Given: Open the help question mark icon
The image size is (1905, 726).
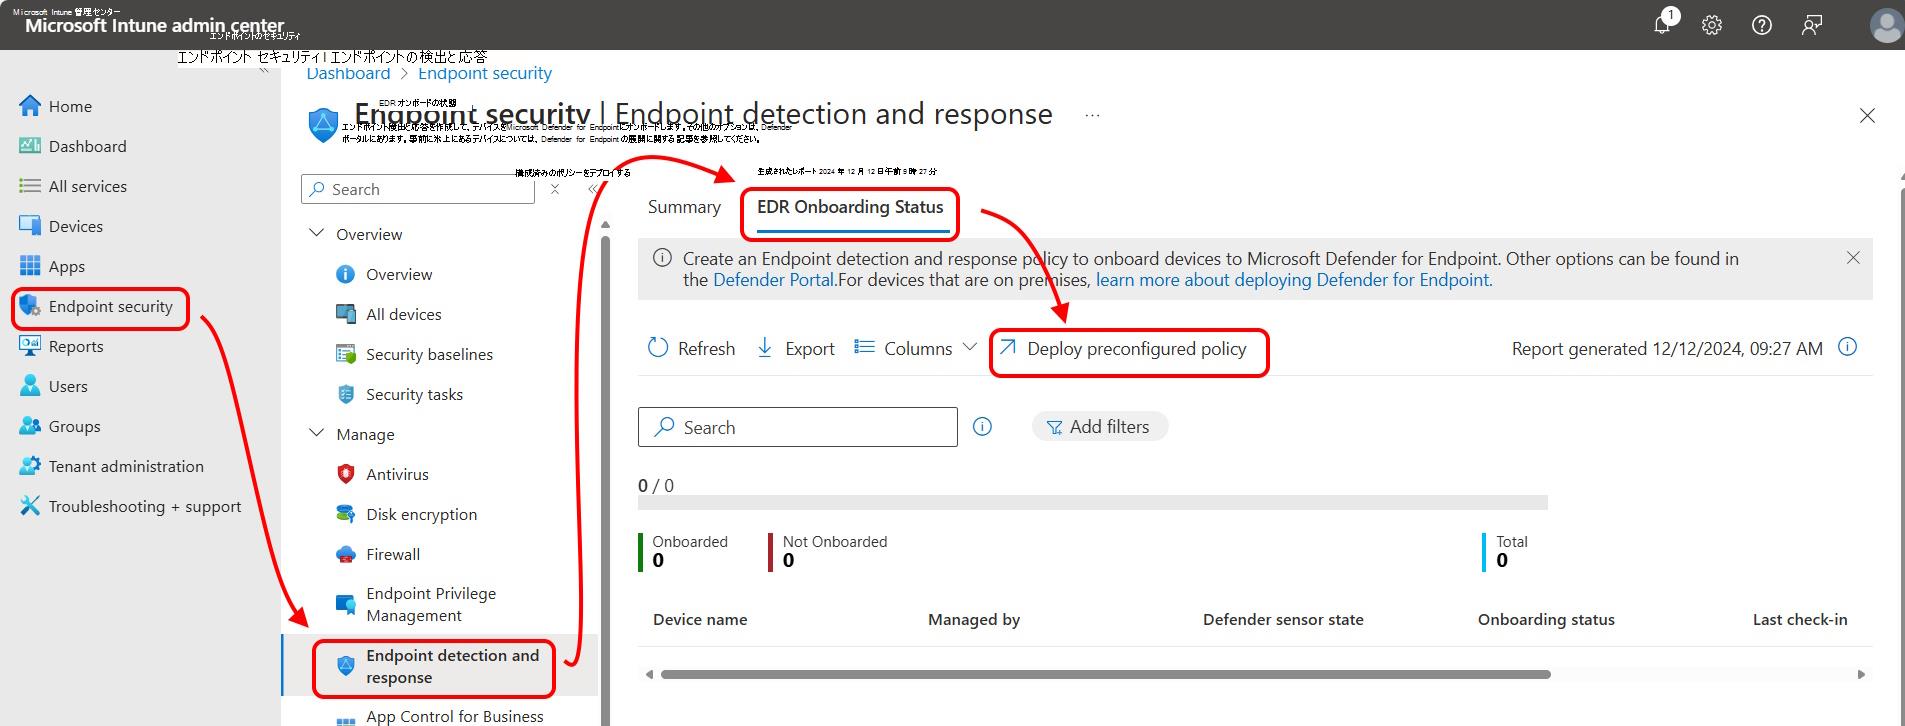Looking at the screenshot, I should point(1762,26).
